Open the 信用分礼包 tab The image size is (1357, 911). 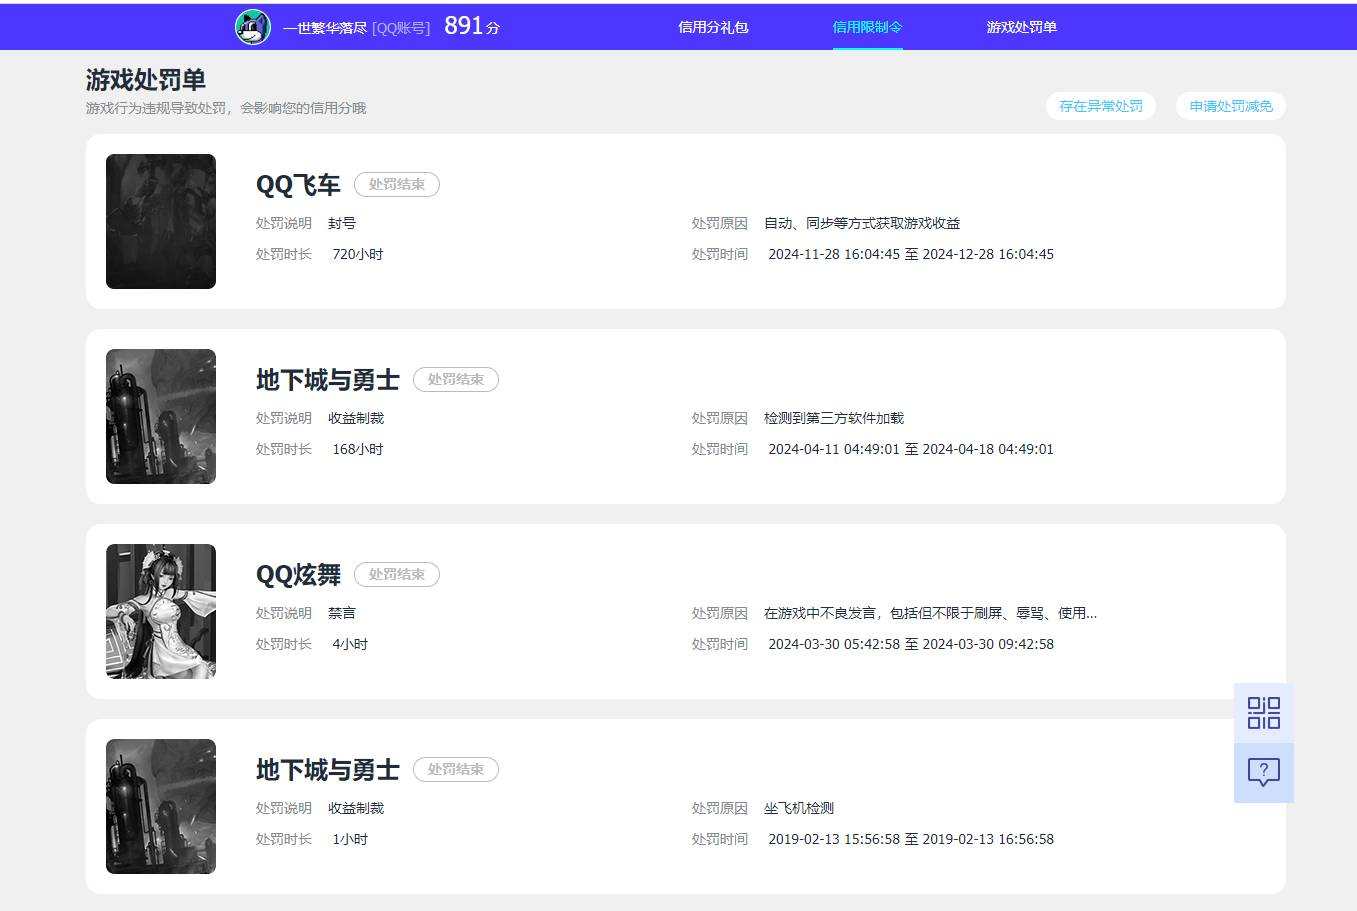point(713,27)
